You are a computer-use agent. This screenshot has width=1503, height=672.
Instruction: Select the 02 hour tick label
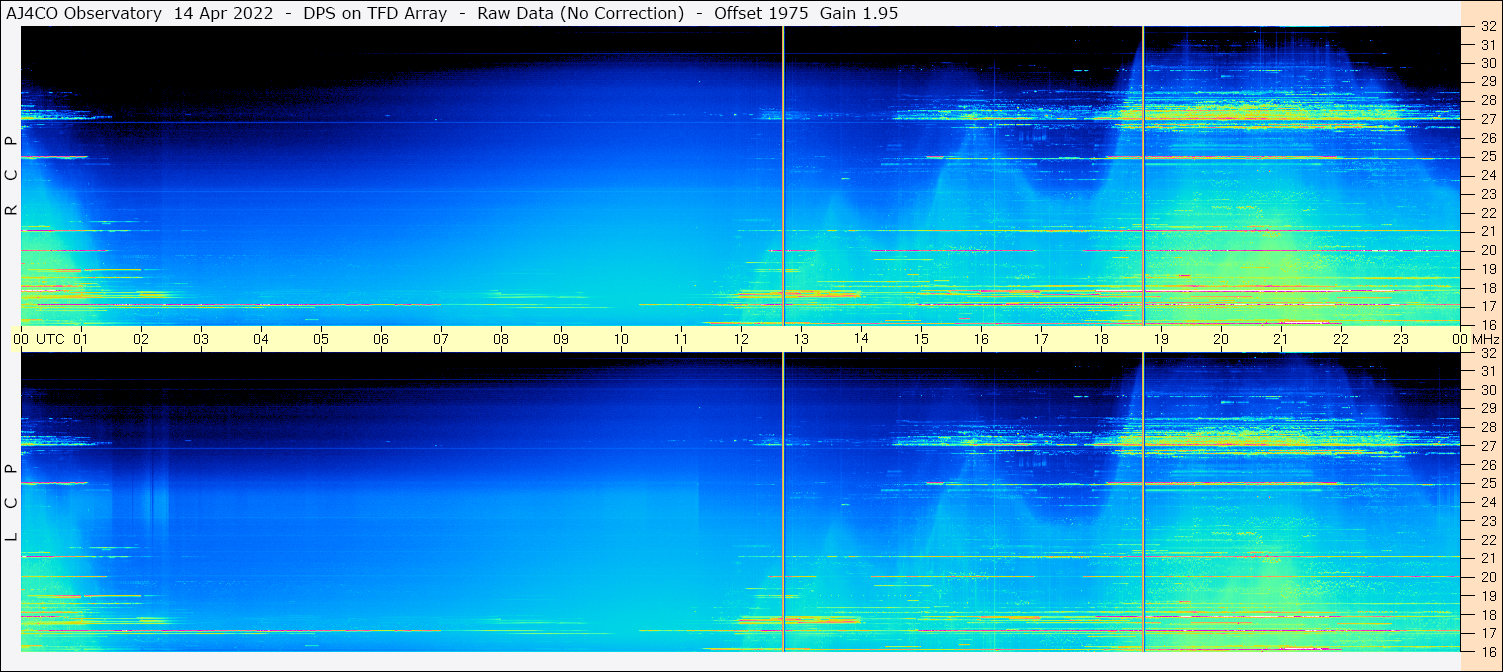[x=141, y=339]
